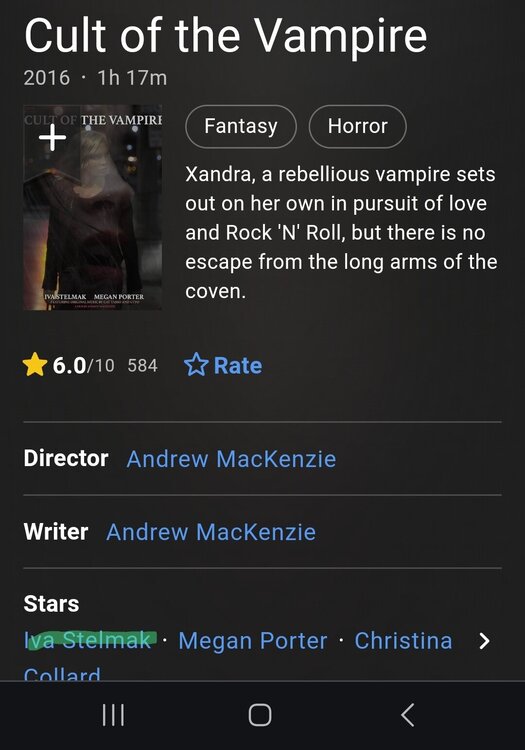Expand the Stars list chevron
Screen dimensions: 525x750
click(x=484, y=641)
